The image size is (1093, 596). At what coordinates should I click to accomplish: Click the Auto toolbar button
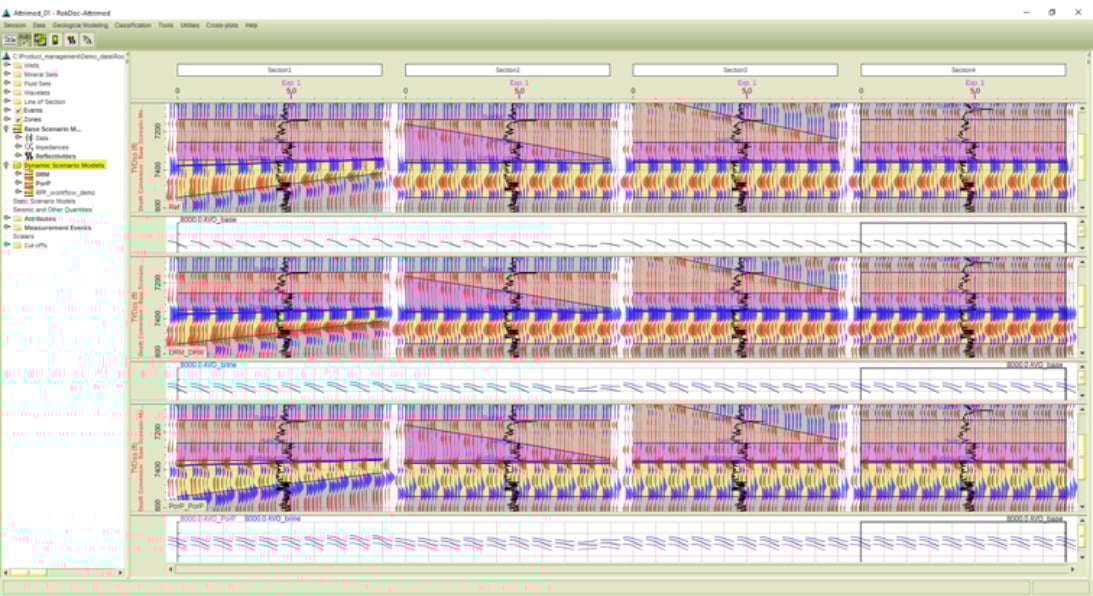(25, 39)
